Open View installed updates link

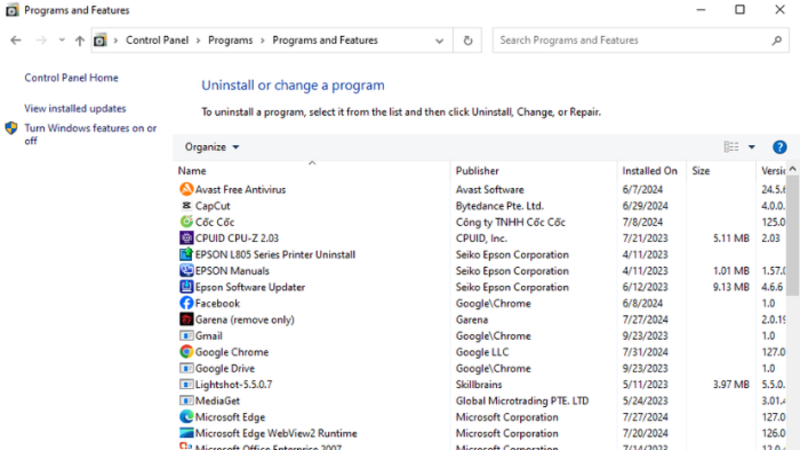click(75, 109)
